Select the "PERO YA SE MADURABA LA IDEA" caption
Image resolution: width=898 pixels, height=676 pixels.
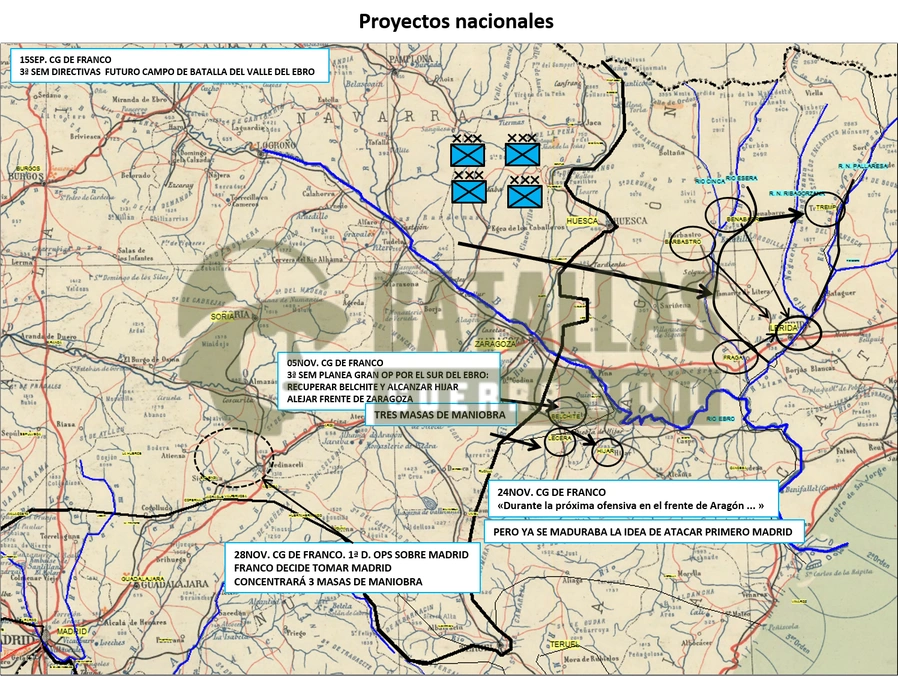(x=645, y=532)
